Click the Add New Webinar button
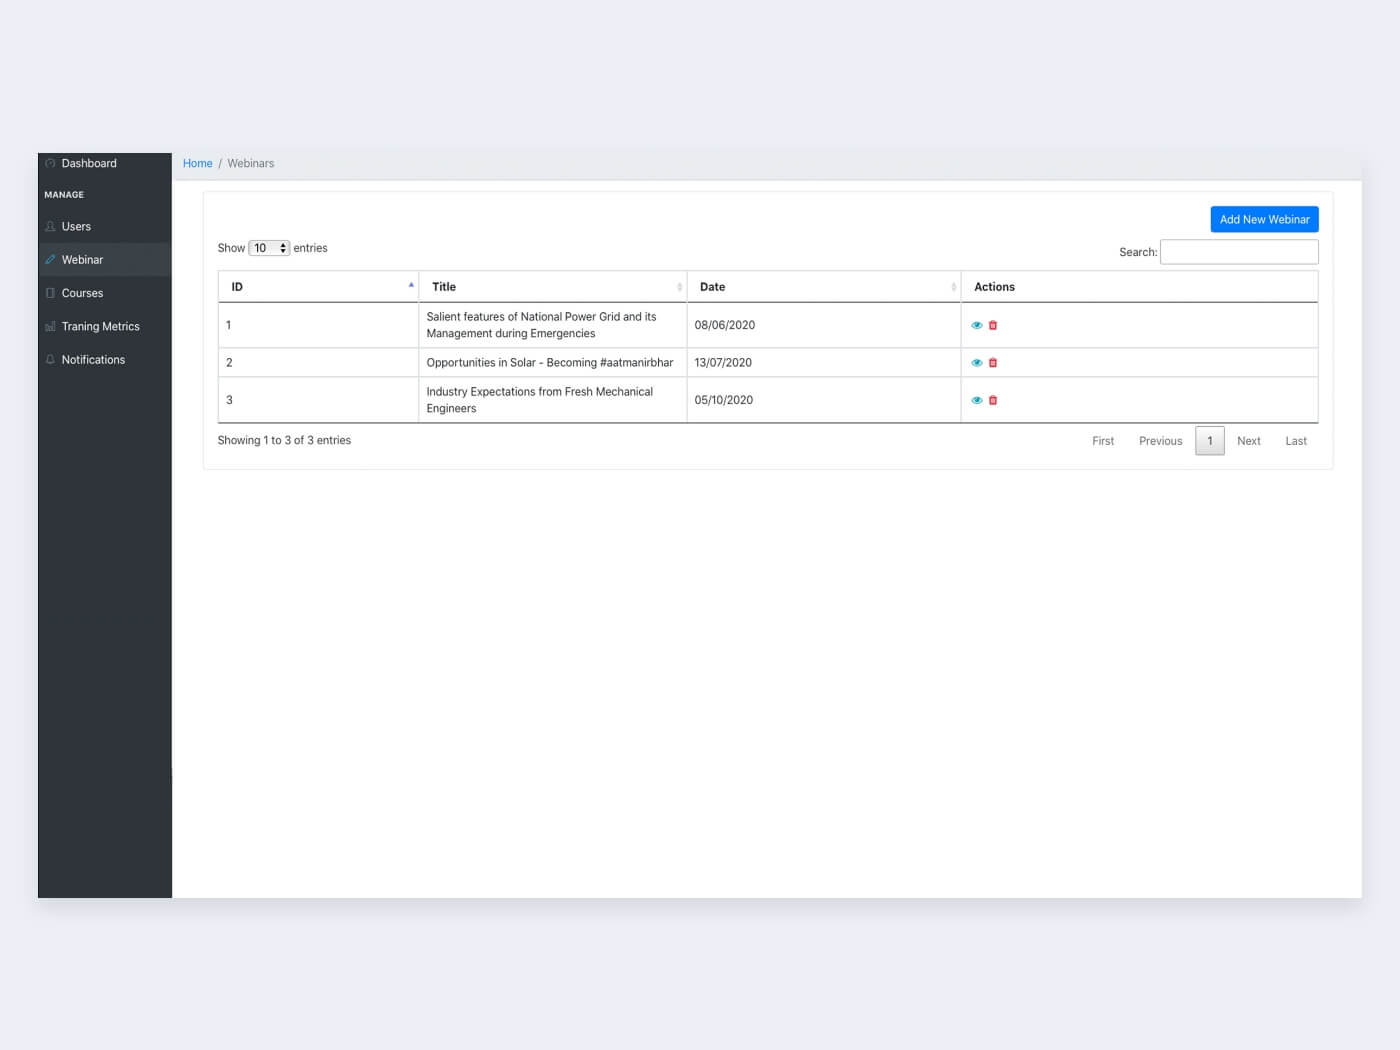This screenshot has width=1400, height=1050. tap(1264, 220)
